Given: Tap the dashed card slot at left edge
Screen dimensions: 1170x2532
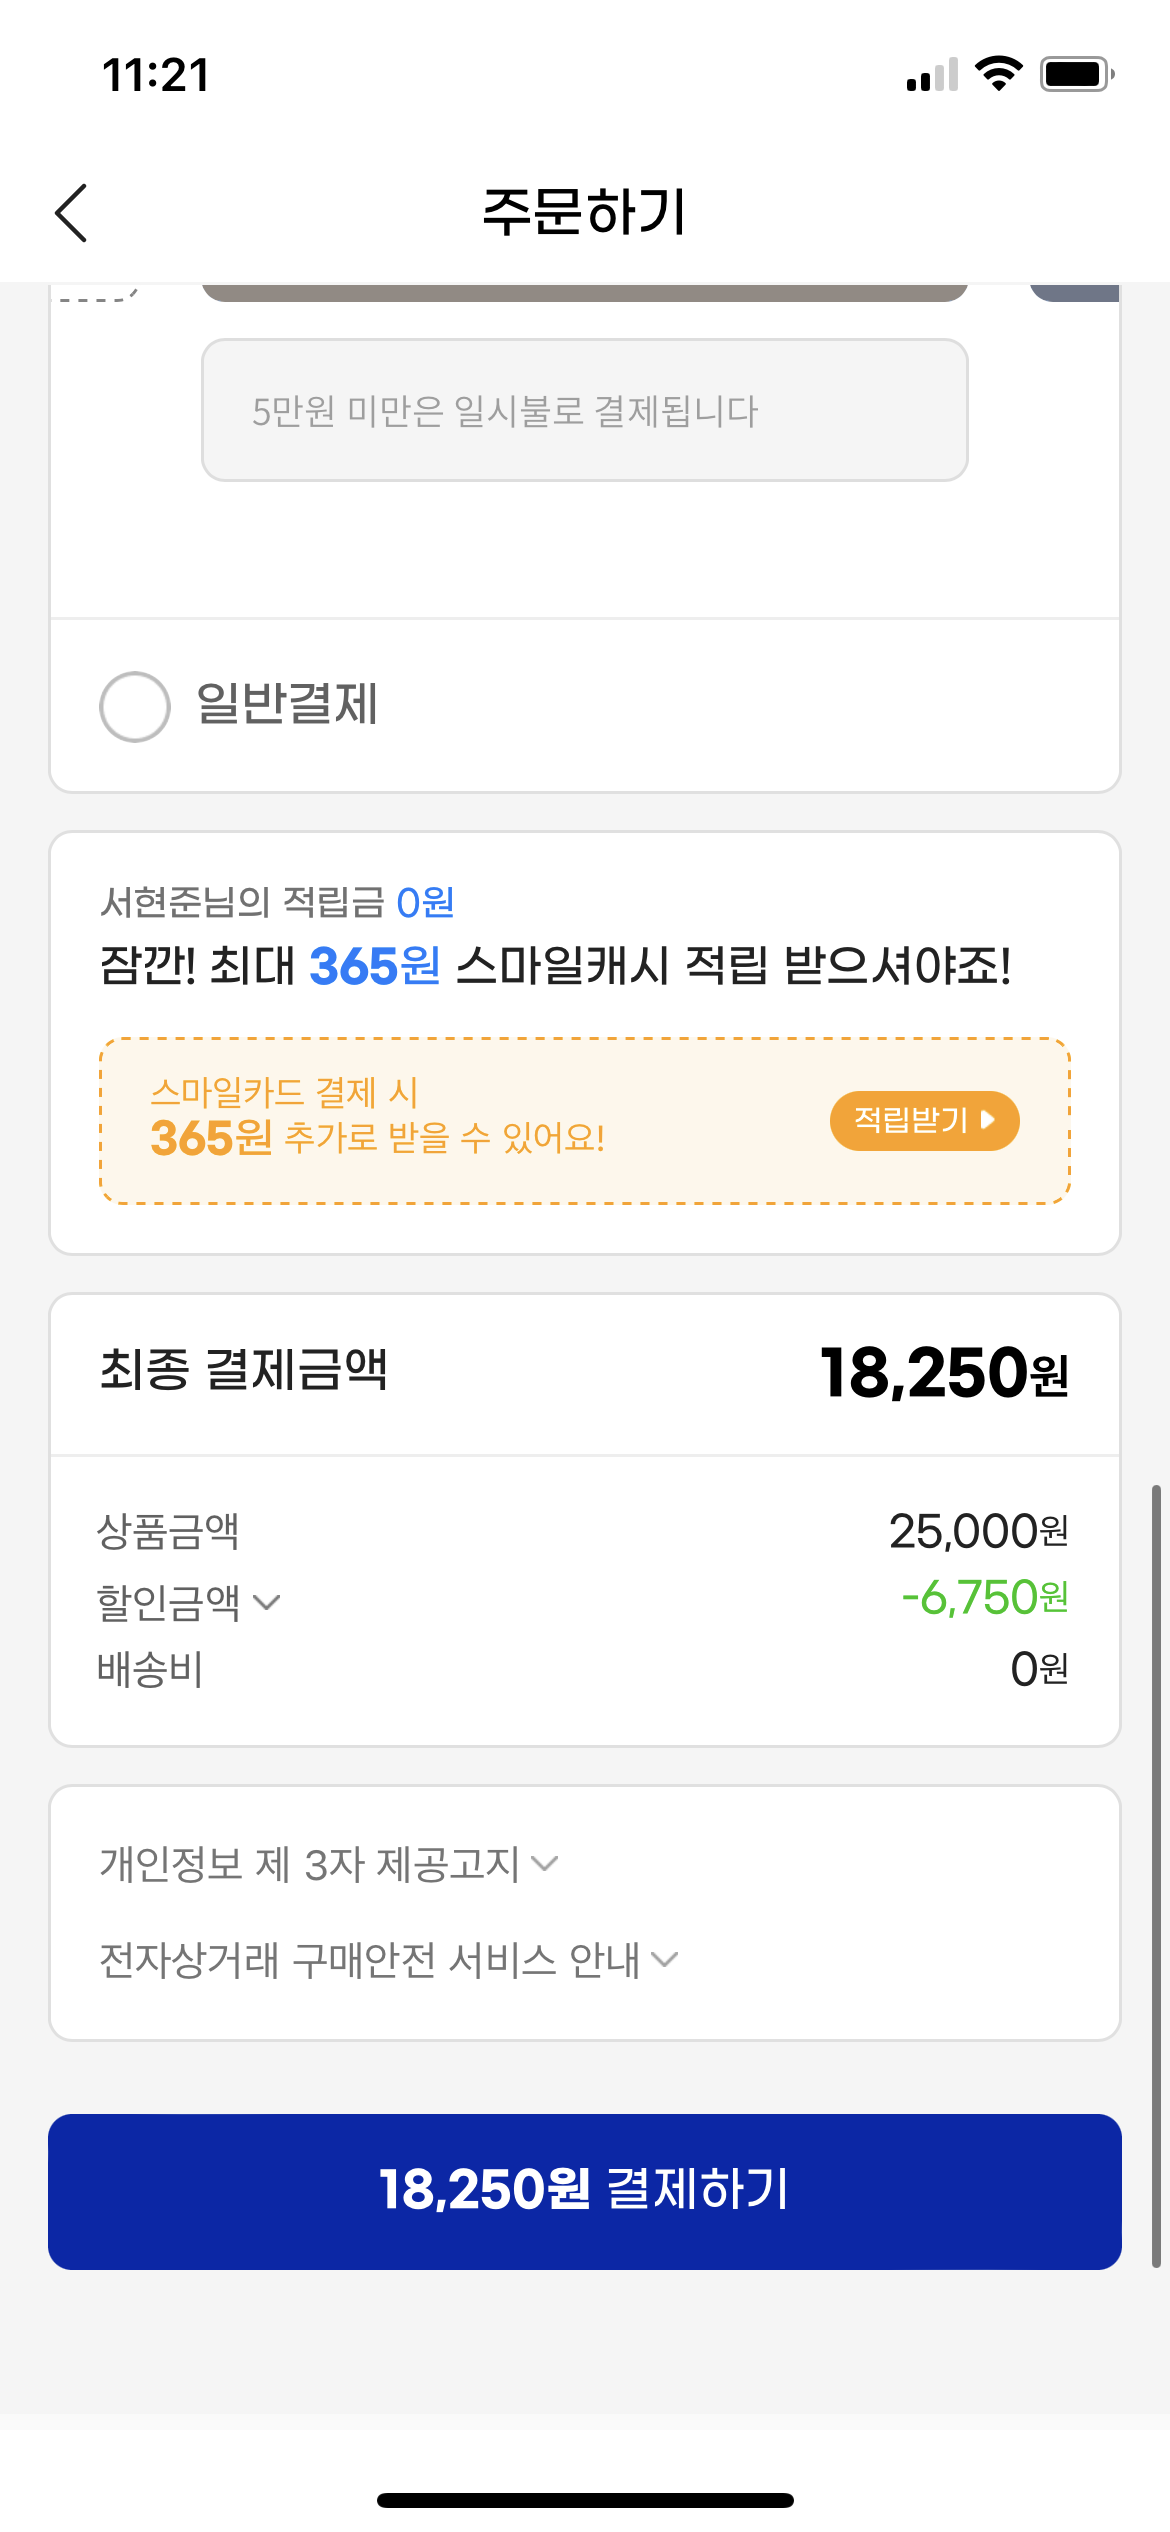Looking at the screenshot, I should point(92,293).
